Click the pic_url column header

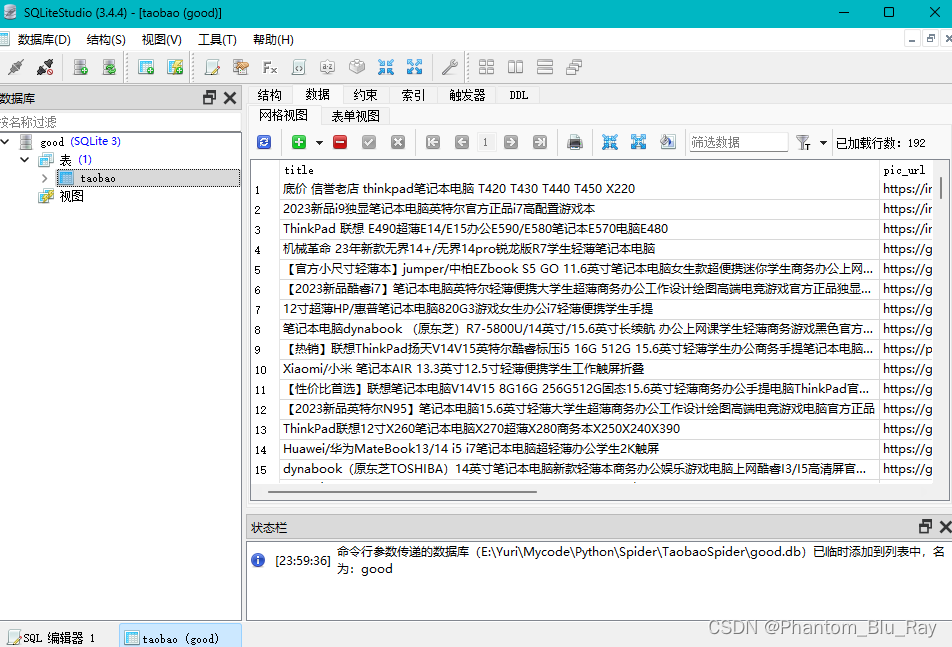point(904,170)
